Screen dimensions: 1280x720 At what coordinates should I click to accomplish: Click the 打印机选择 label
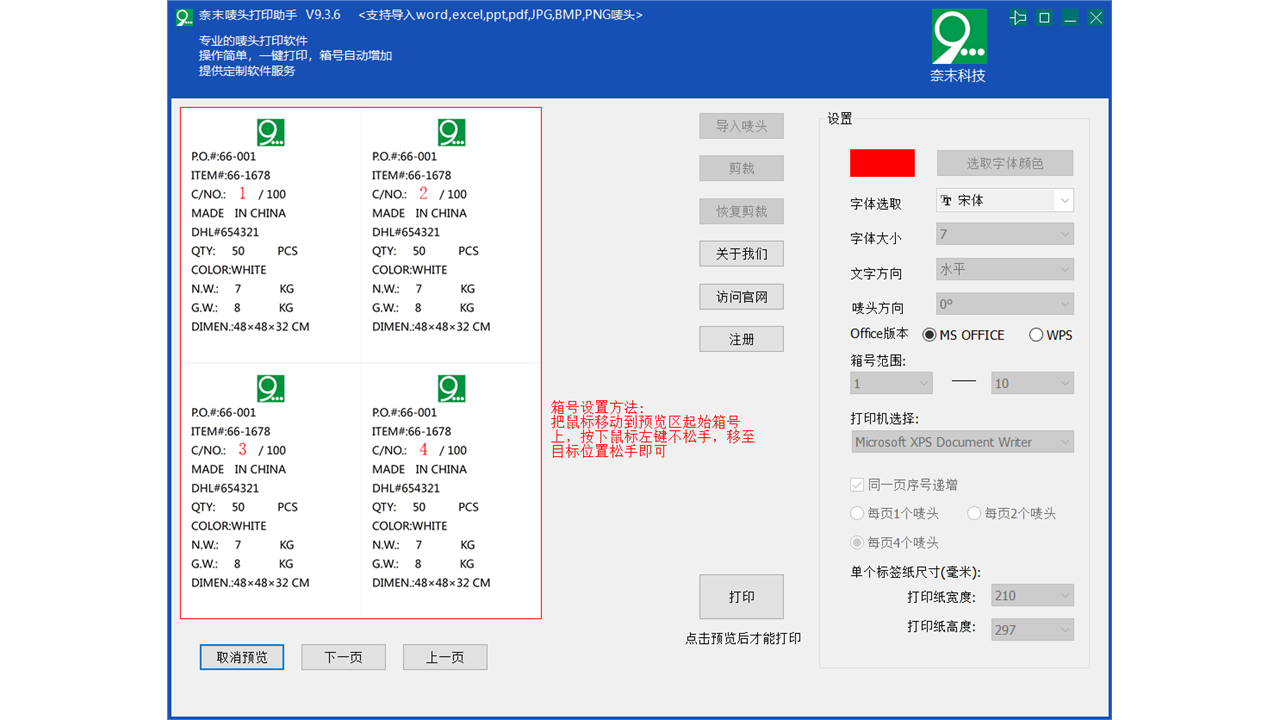(884, 418)
